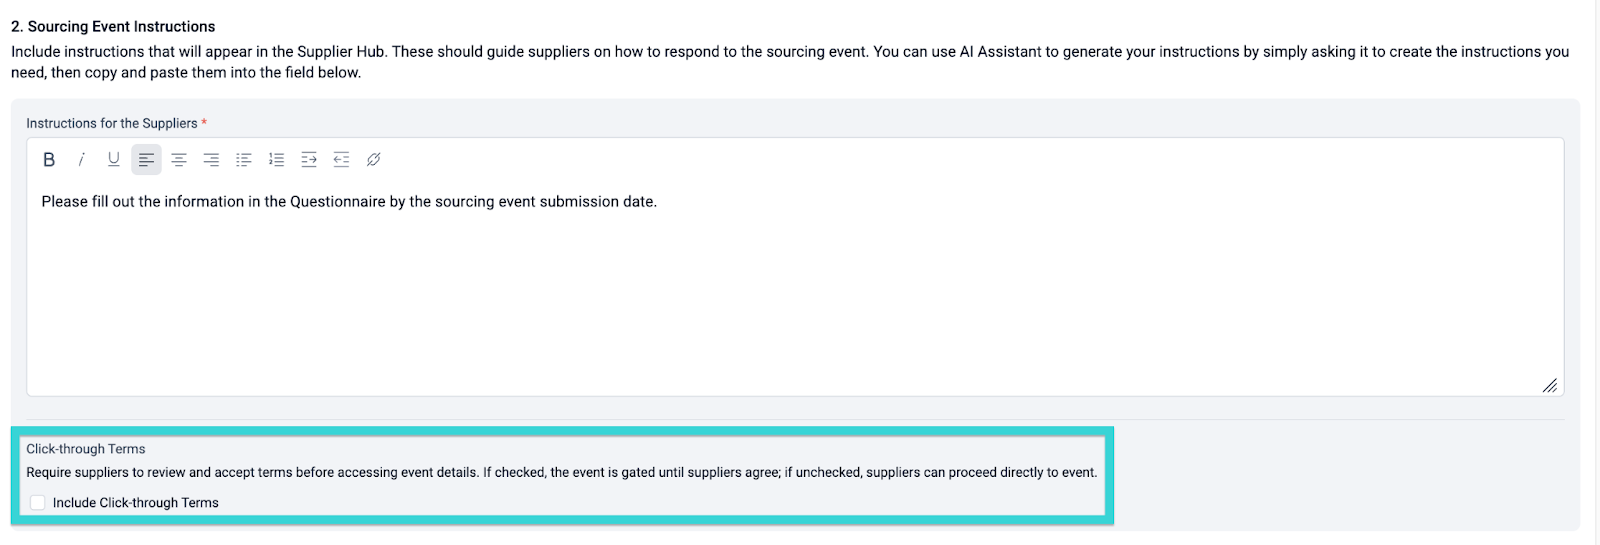The width and height of the screenshot is (1600, 545).
Task: Enable the Include Click-through Terms checkbox
Action: tap(38, 503)
